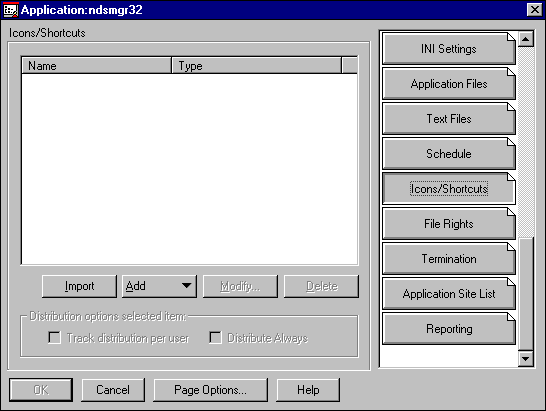Click the Name column header

96,65
